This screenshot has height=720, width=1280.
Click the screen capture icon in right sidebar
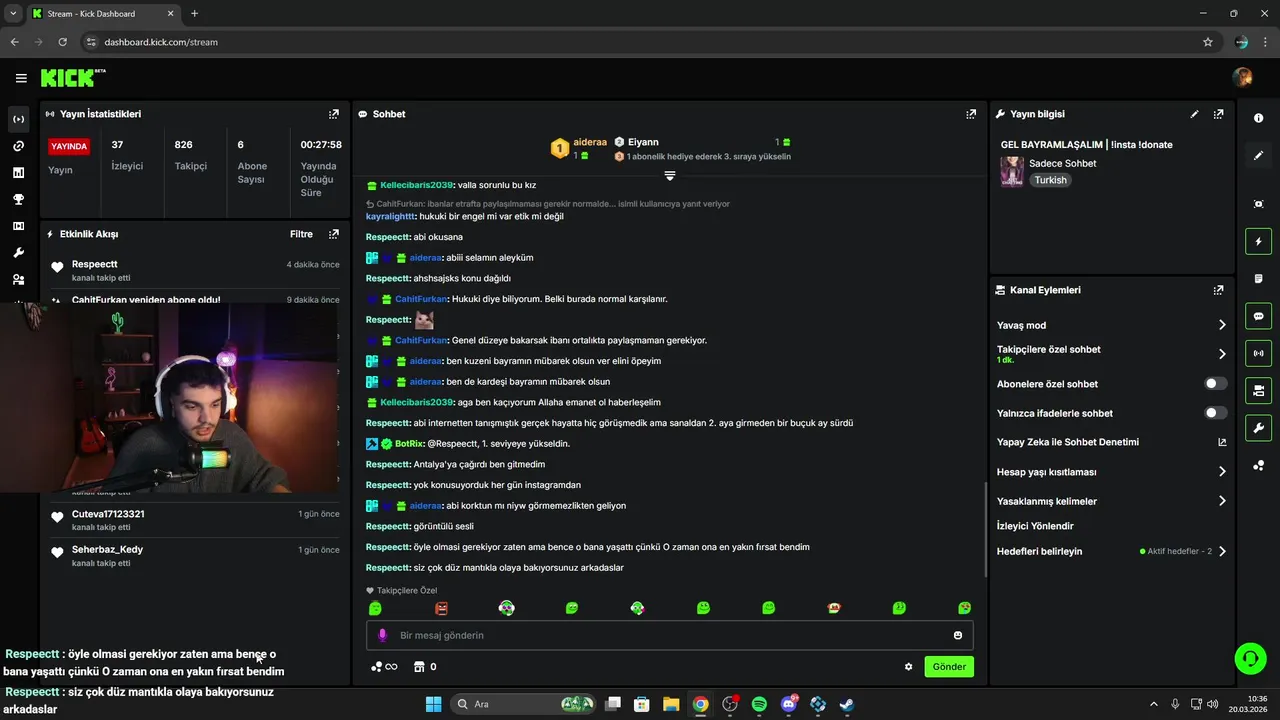1258,204
